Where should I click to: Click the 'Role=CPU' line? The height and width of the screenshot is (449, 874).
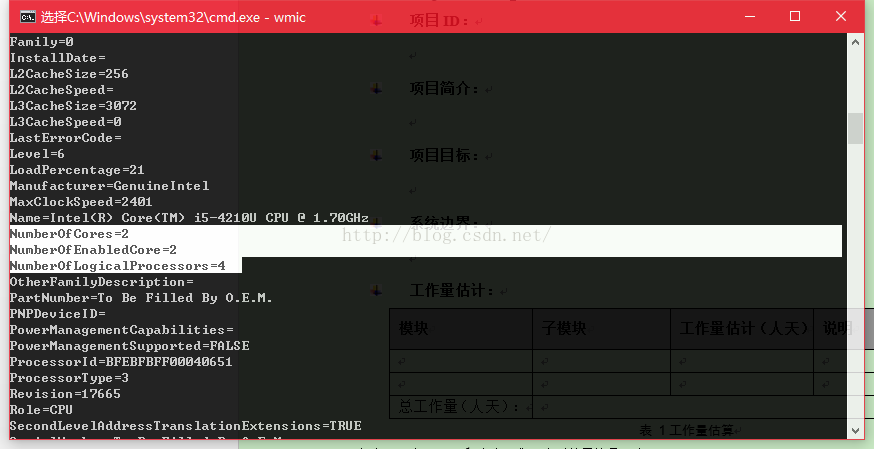(41, 409)
